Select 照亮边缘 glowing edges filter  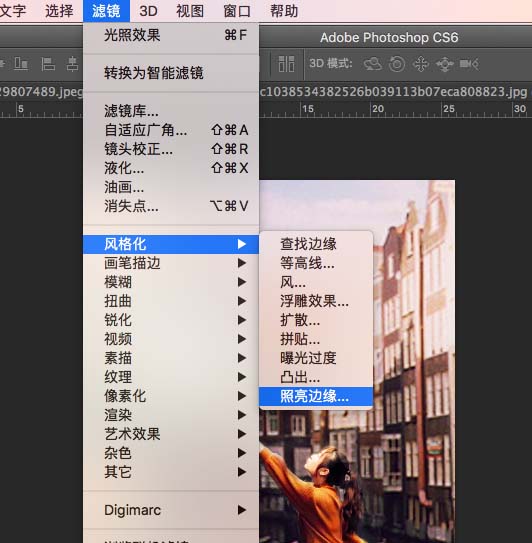[x=316, y=396]
